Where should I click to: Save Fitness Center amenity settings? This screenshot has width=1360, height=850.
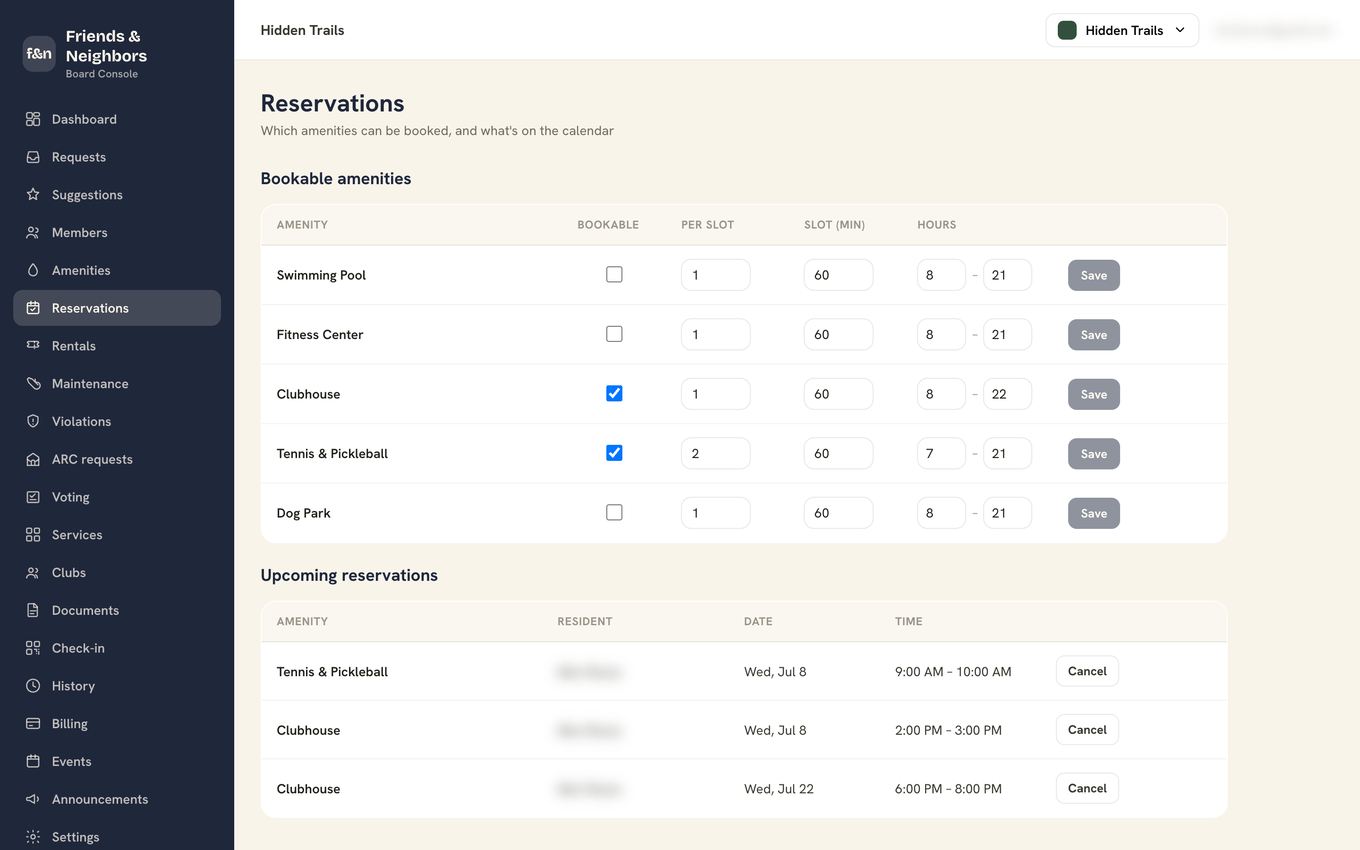[x=1094, y=335]
